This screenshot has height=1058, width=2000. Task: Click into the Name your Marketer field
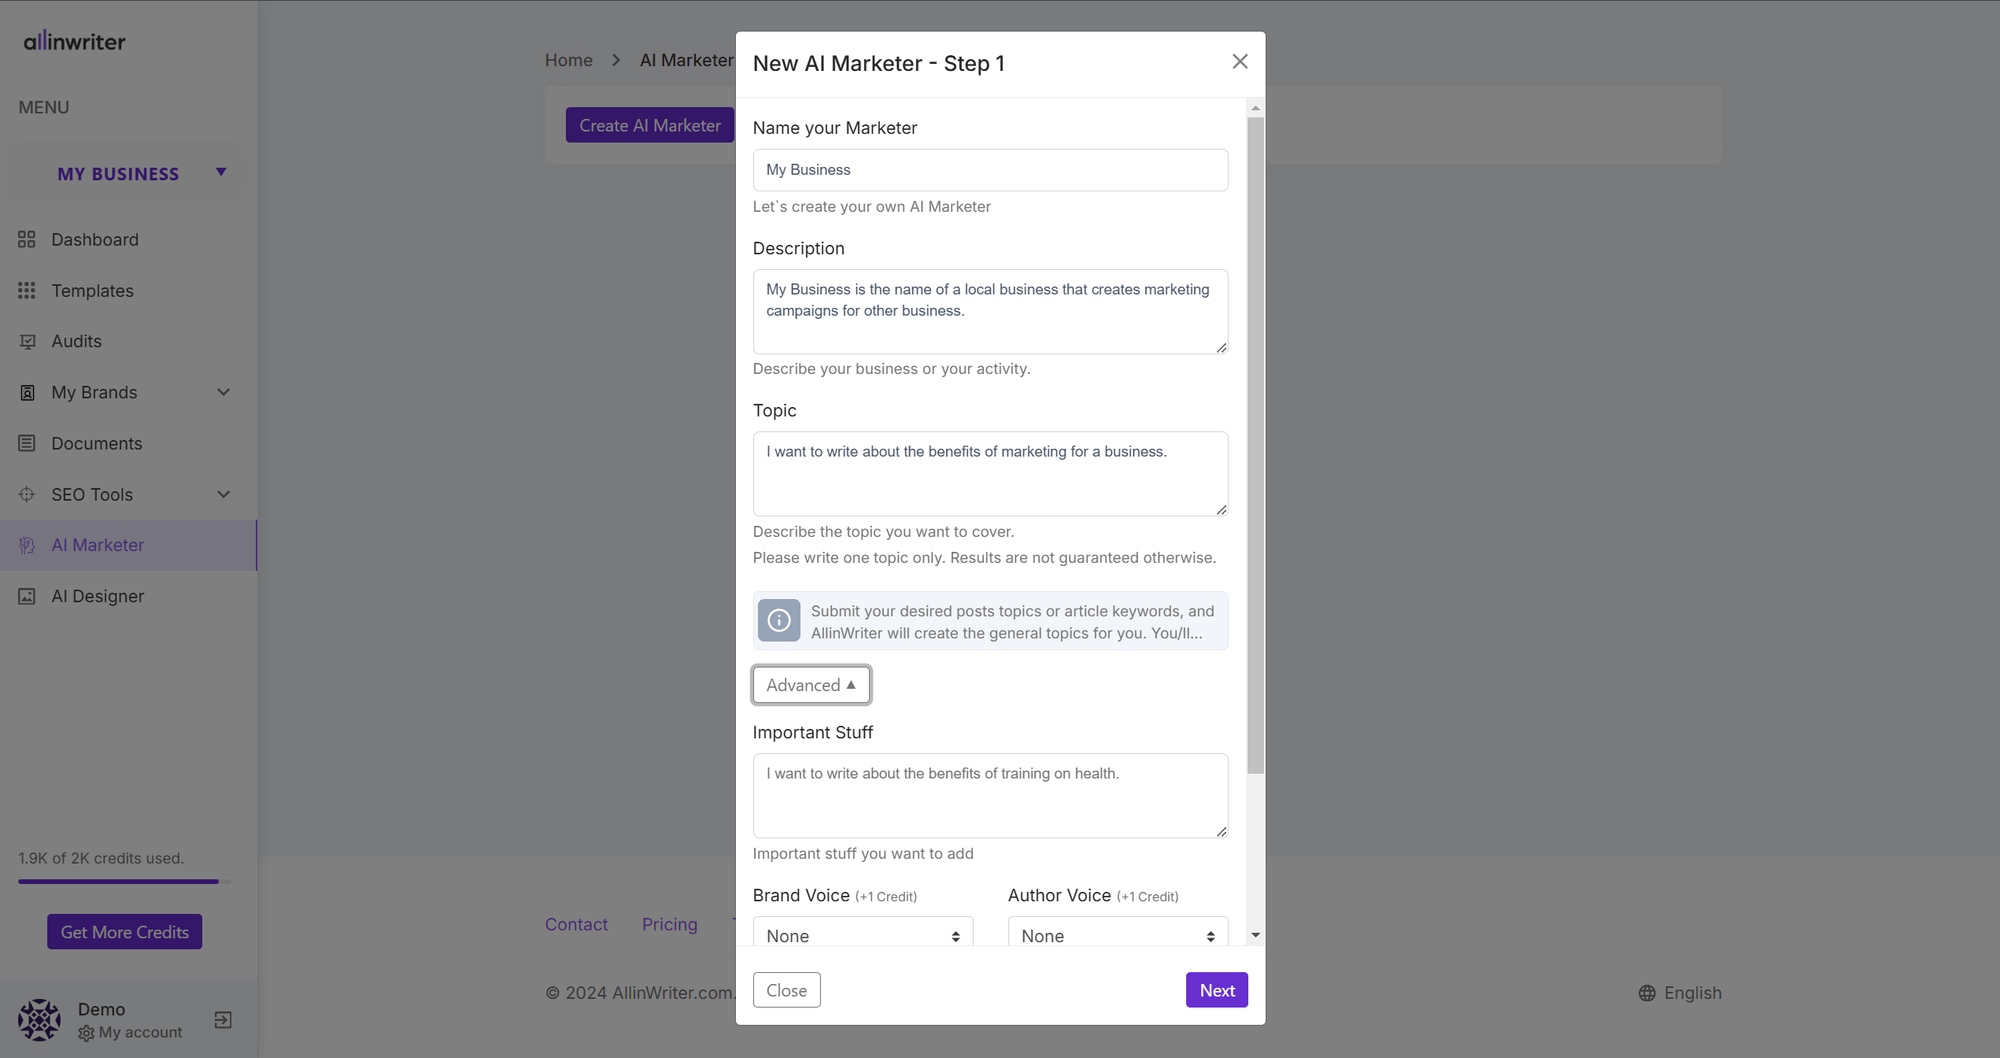(990, 170)
